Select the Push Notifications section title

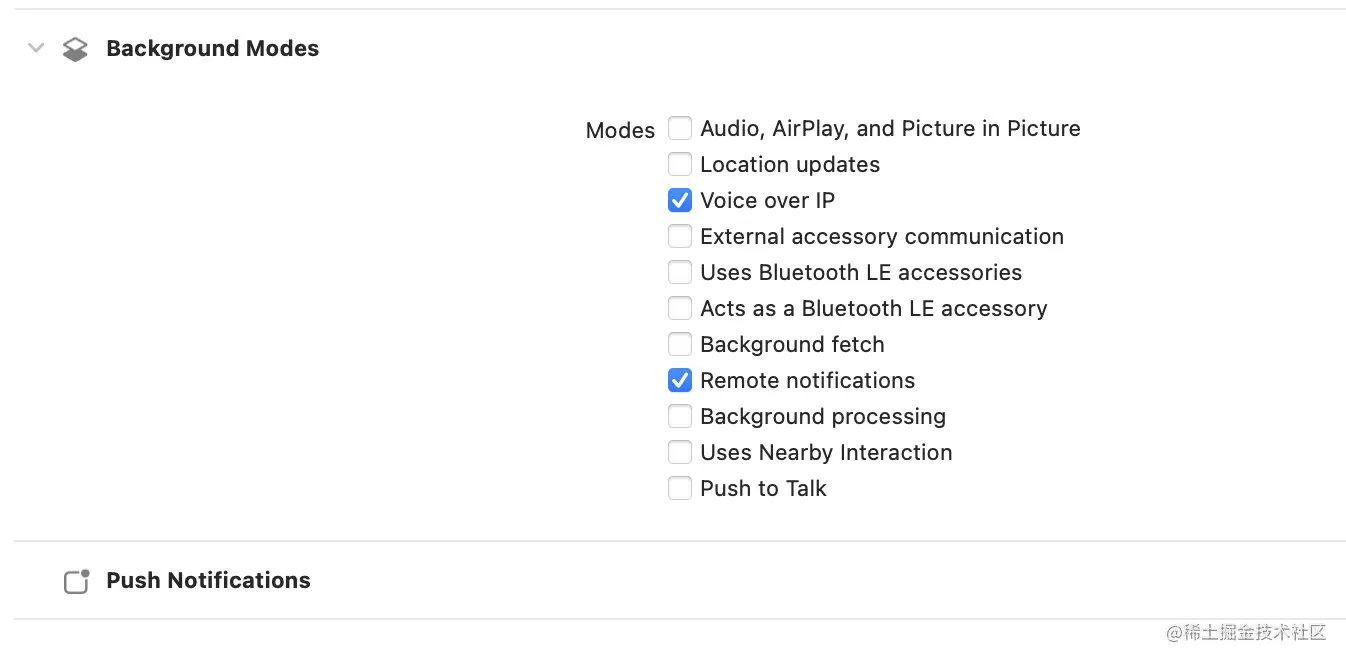(x=208, y=580)
